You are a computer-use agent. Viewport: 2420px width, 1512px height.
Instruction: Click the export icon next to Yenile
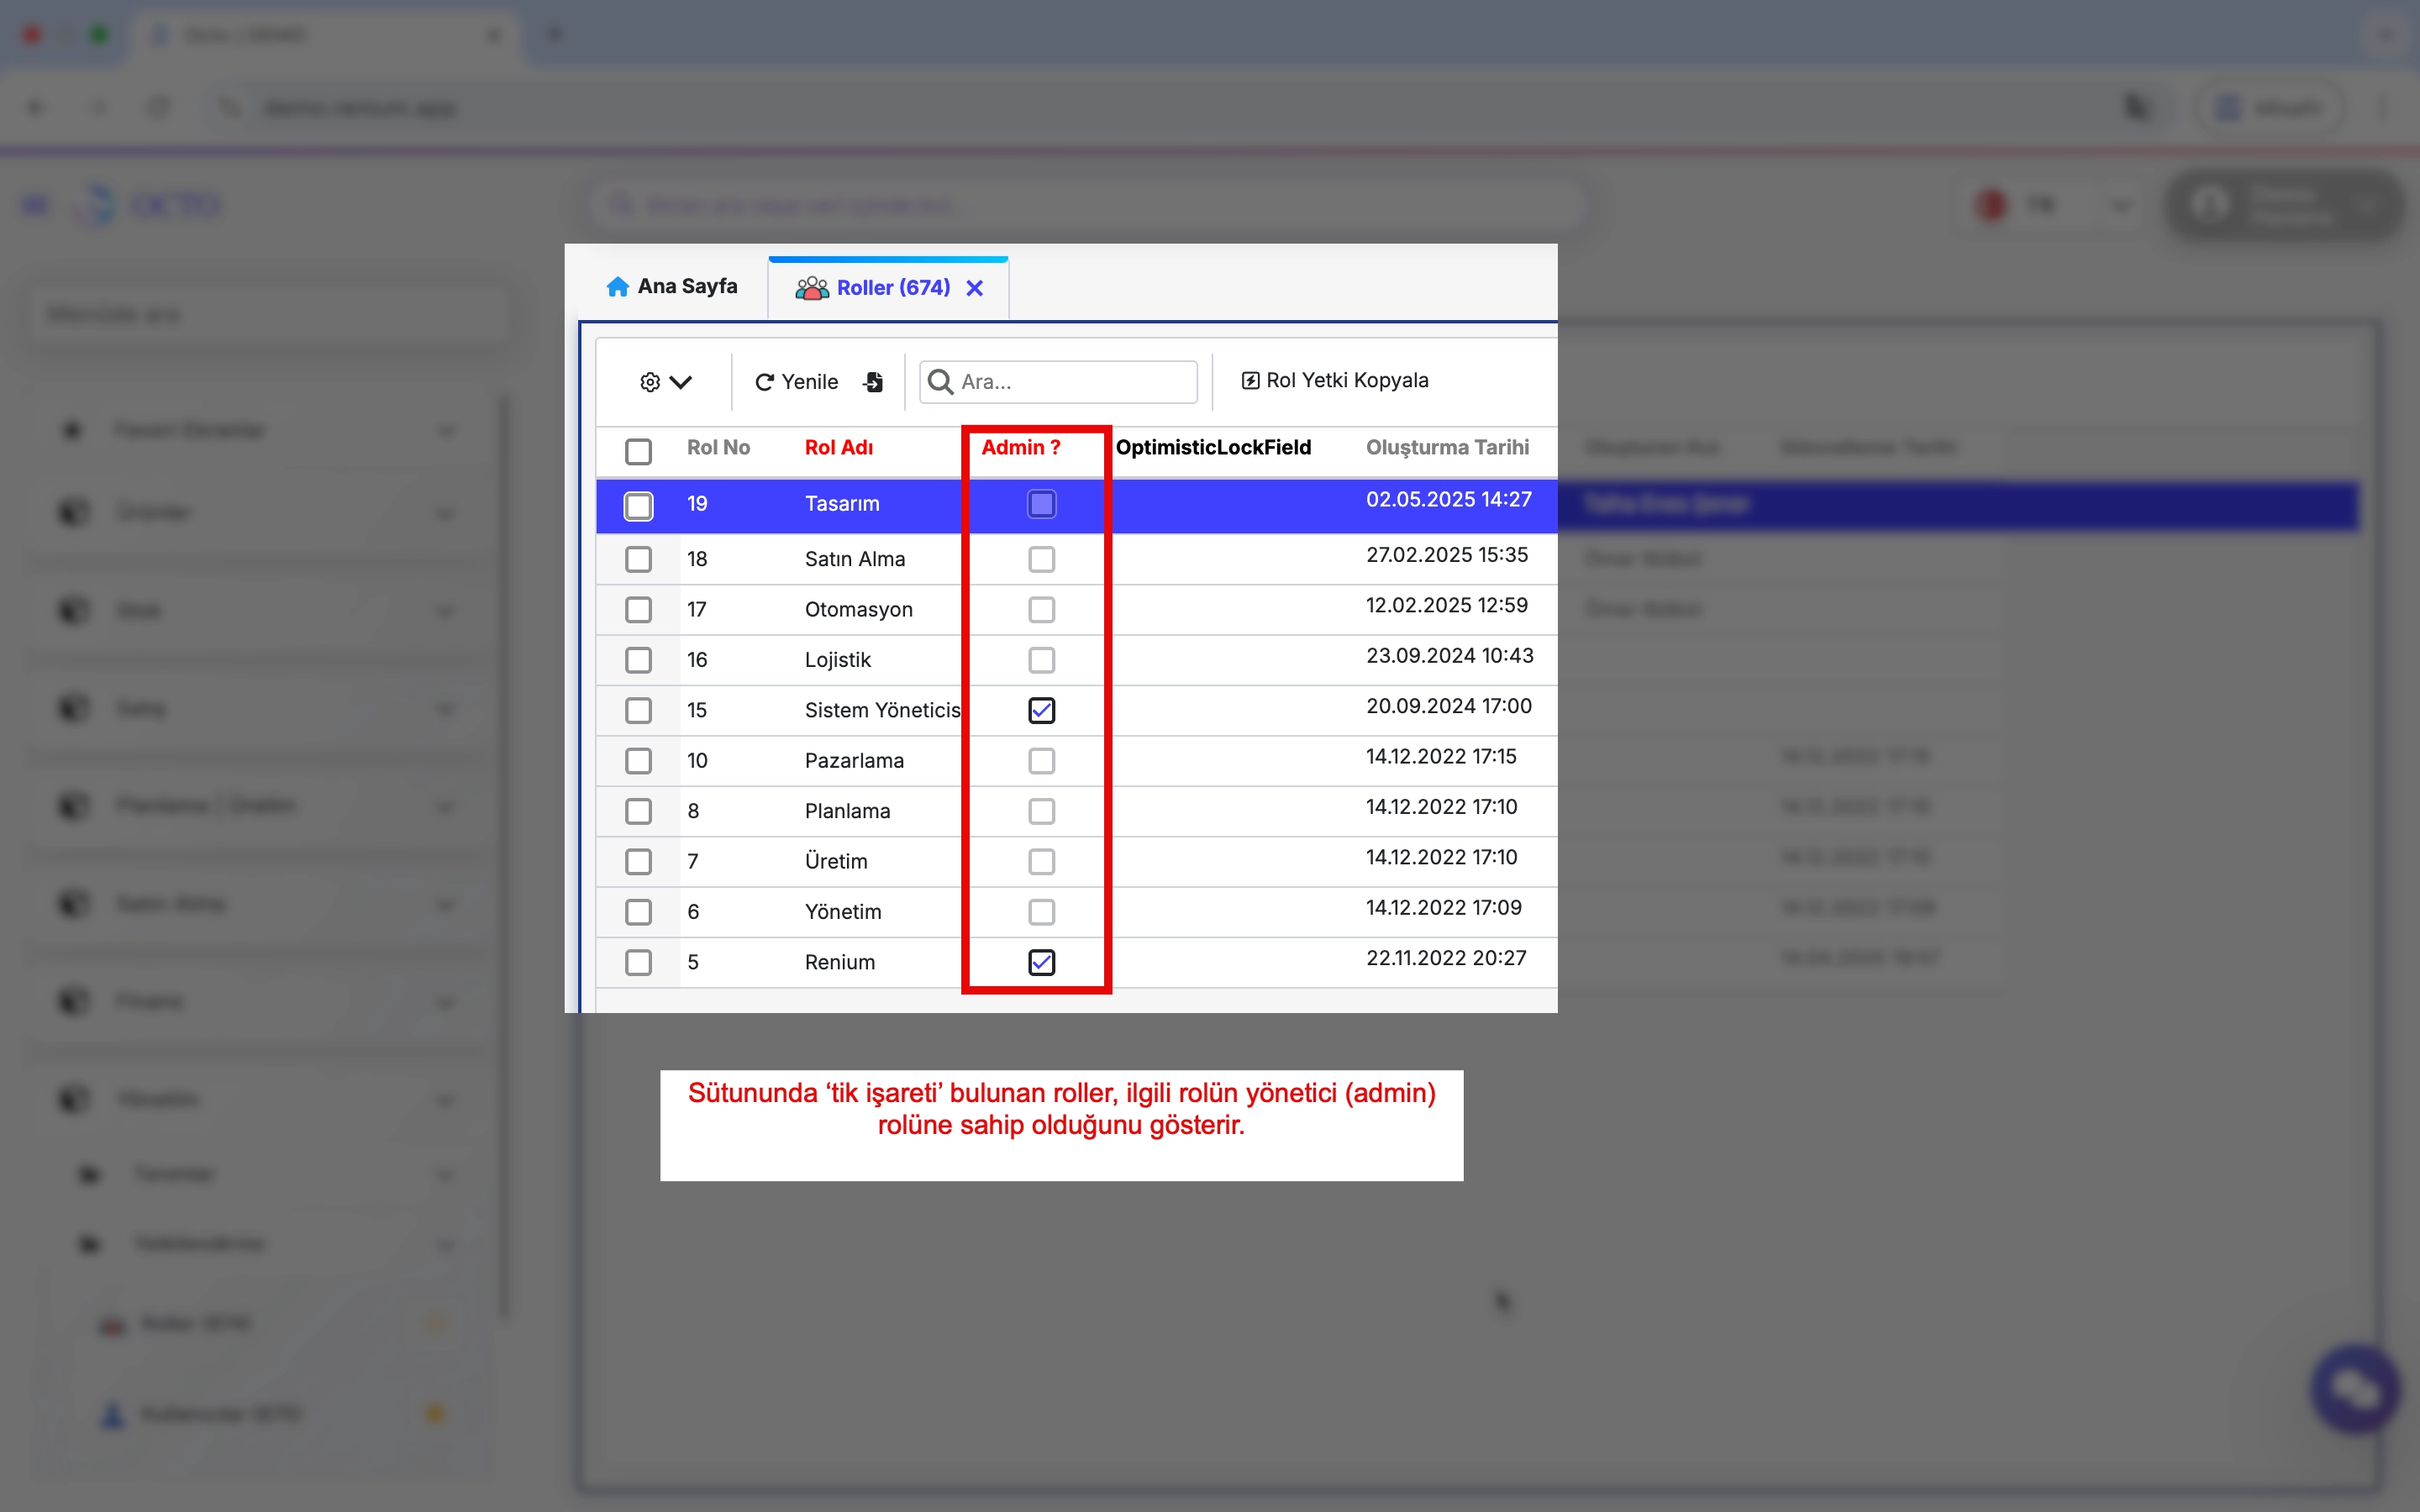873,382
